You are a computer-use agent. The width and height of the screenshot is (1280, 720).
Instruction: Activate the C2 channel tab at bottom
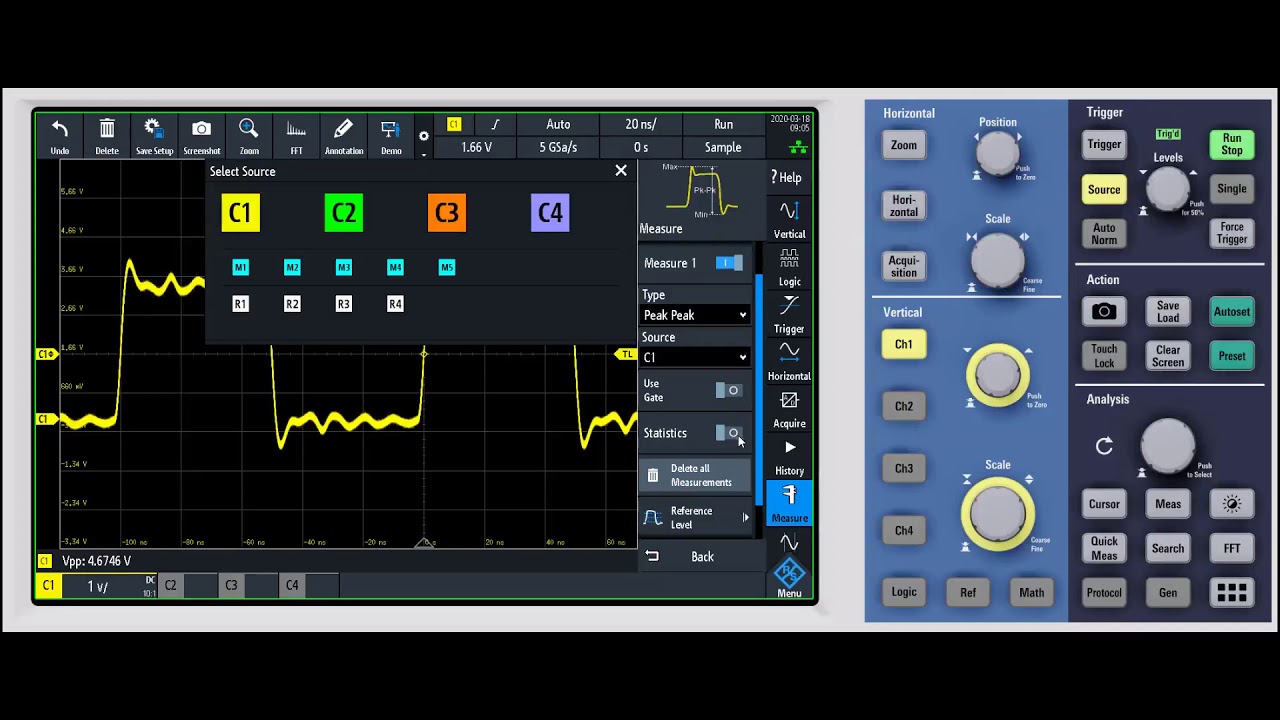point(171,585)
